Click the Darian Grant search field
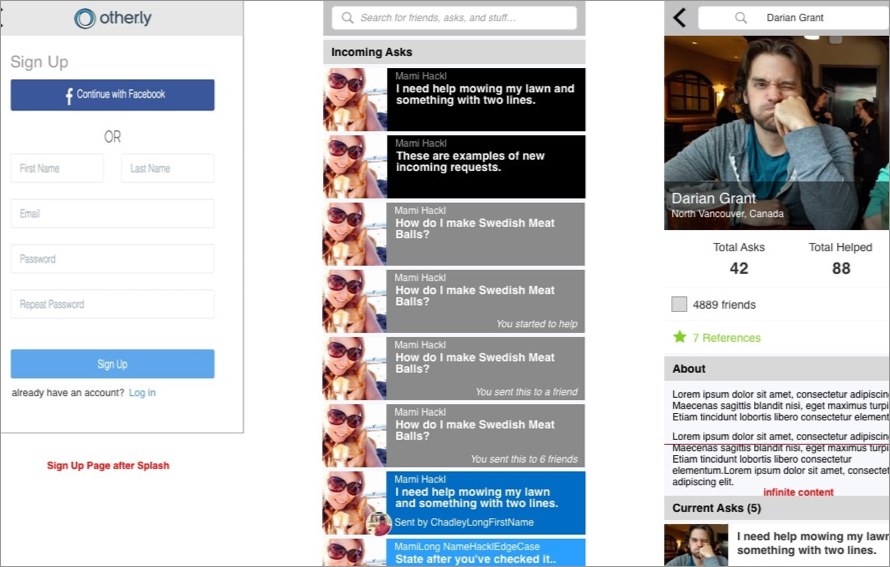 [794, 18]
